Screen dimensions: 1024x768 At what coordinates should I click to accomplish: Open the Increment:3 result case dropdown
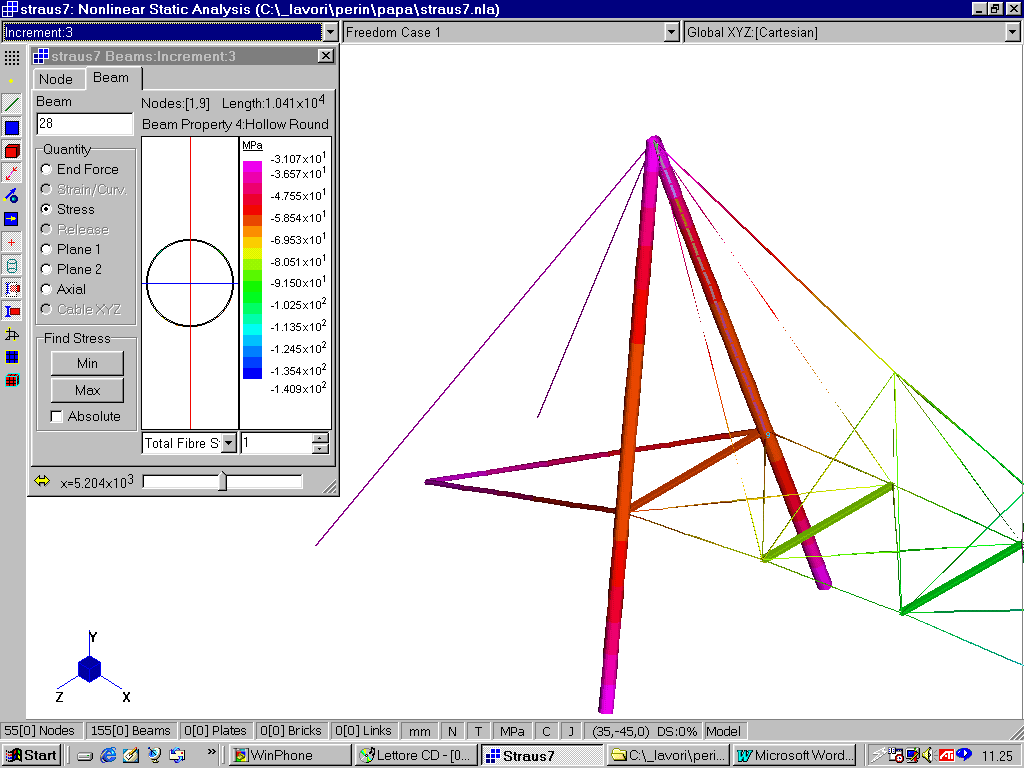coord(330,32)
